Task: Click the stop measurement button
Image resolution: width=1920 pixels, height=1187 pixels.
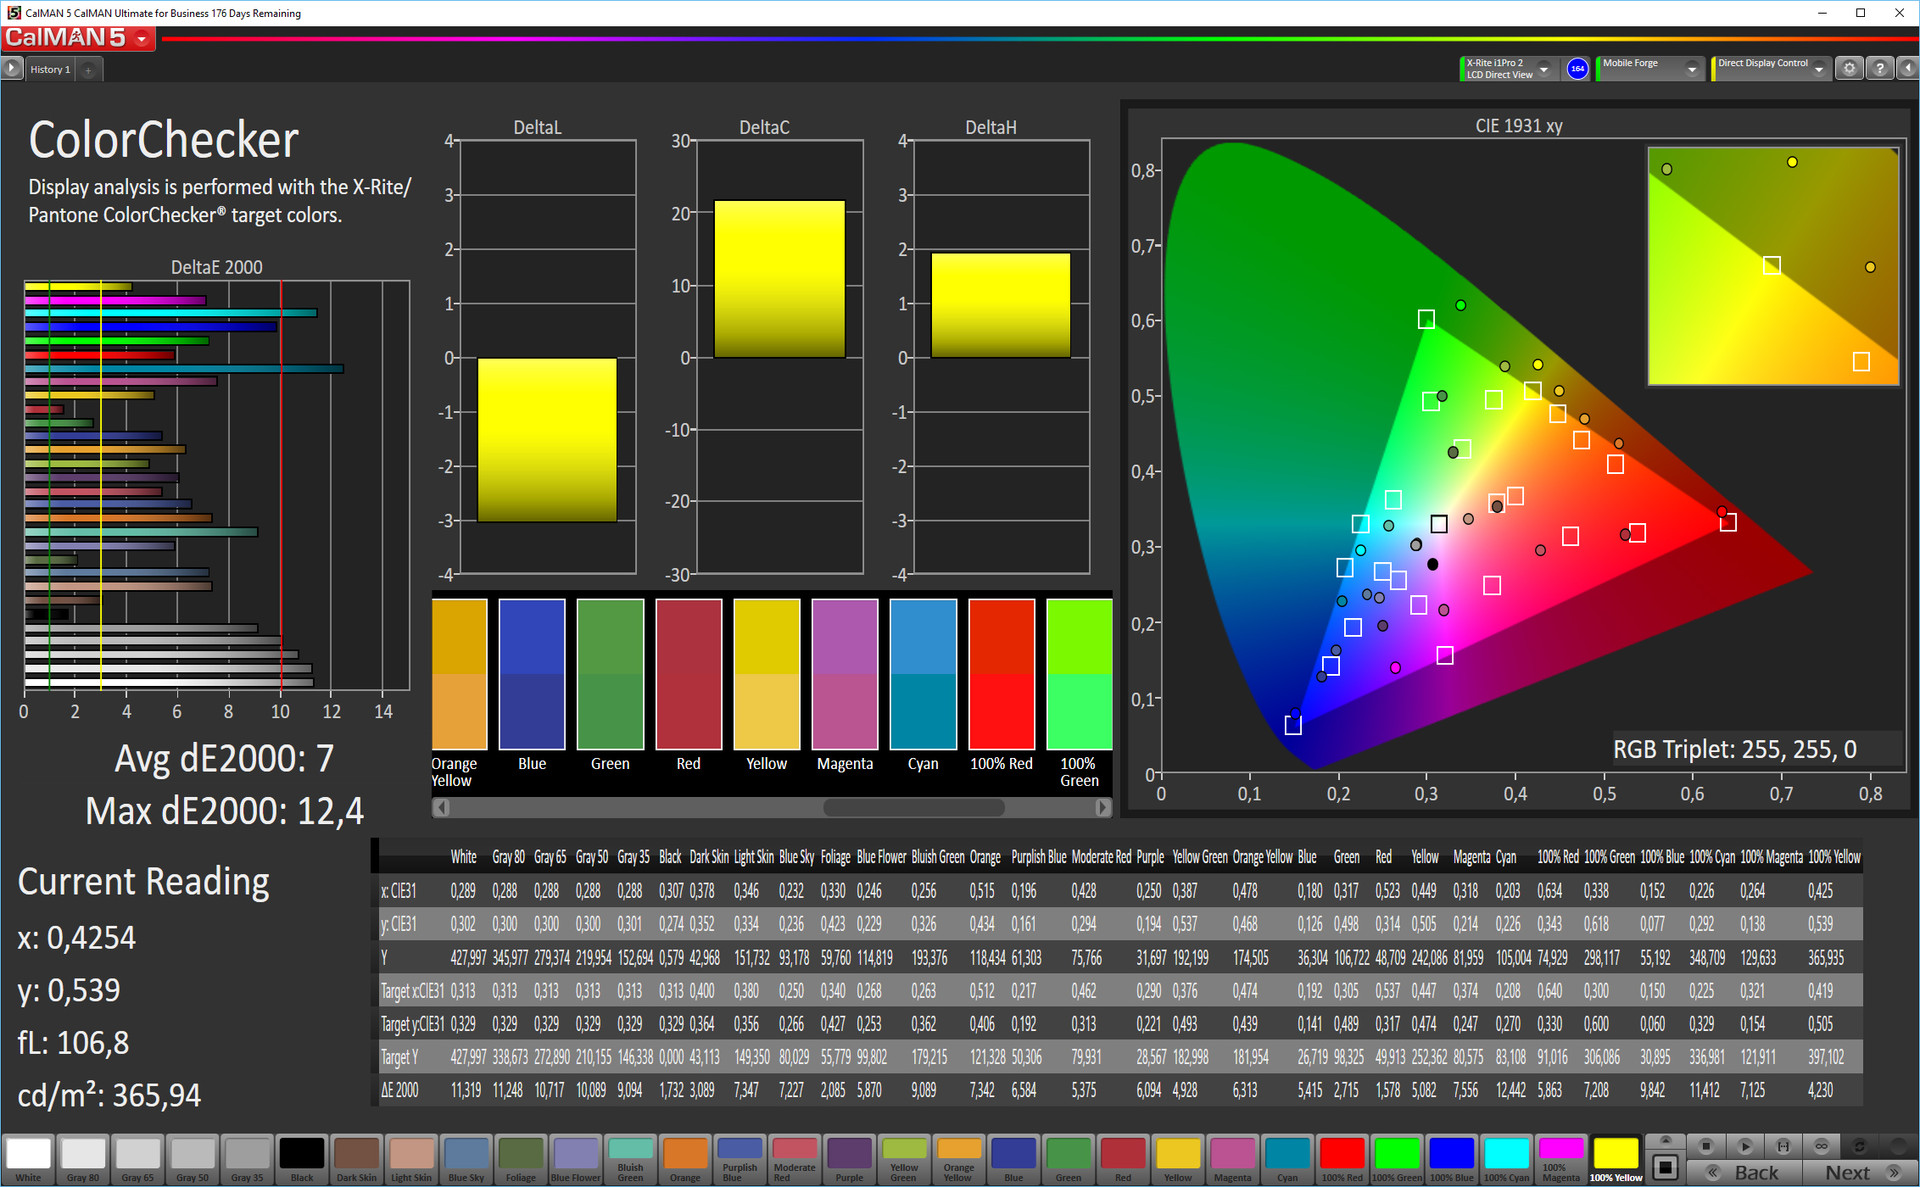Action: [1706, 1146]
